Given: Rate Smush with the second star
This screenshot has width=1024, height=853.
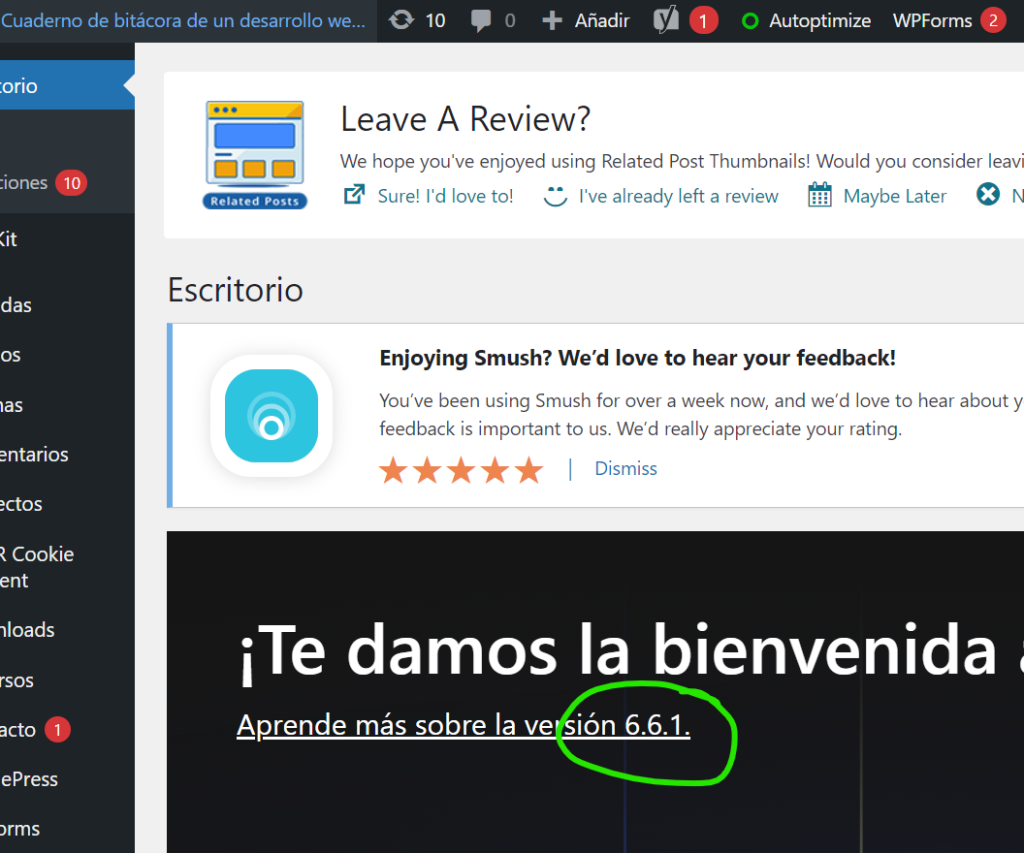Looking at the screenshot, I should [427, 470].
